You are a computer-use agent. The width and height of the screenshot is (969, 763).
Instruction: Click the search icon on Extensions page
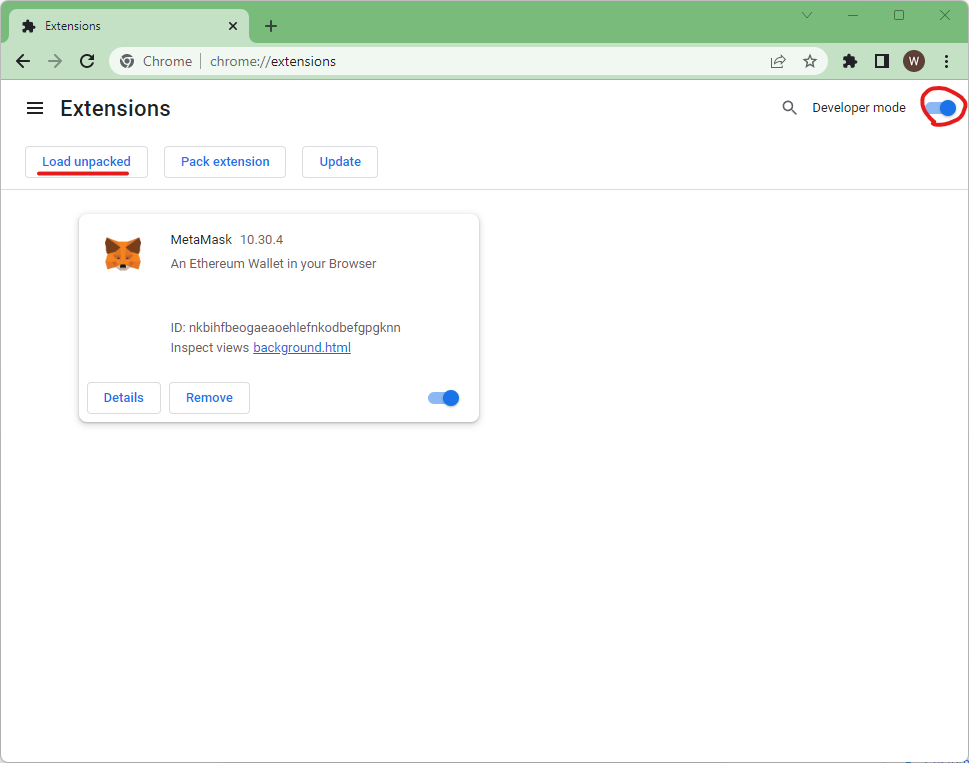pyautogui.click(x=789, y=107)
